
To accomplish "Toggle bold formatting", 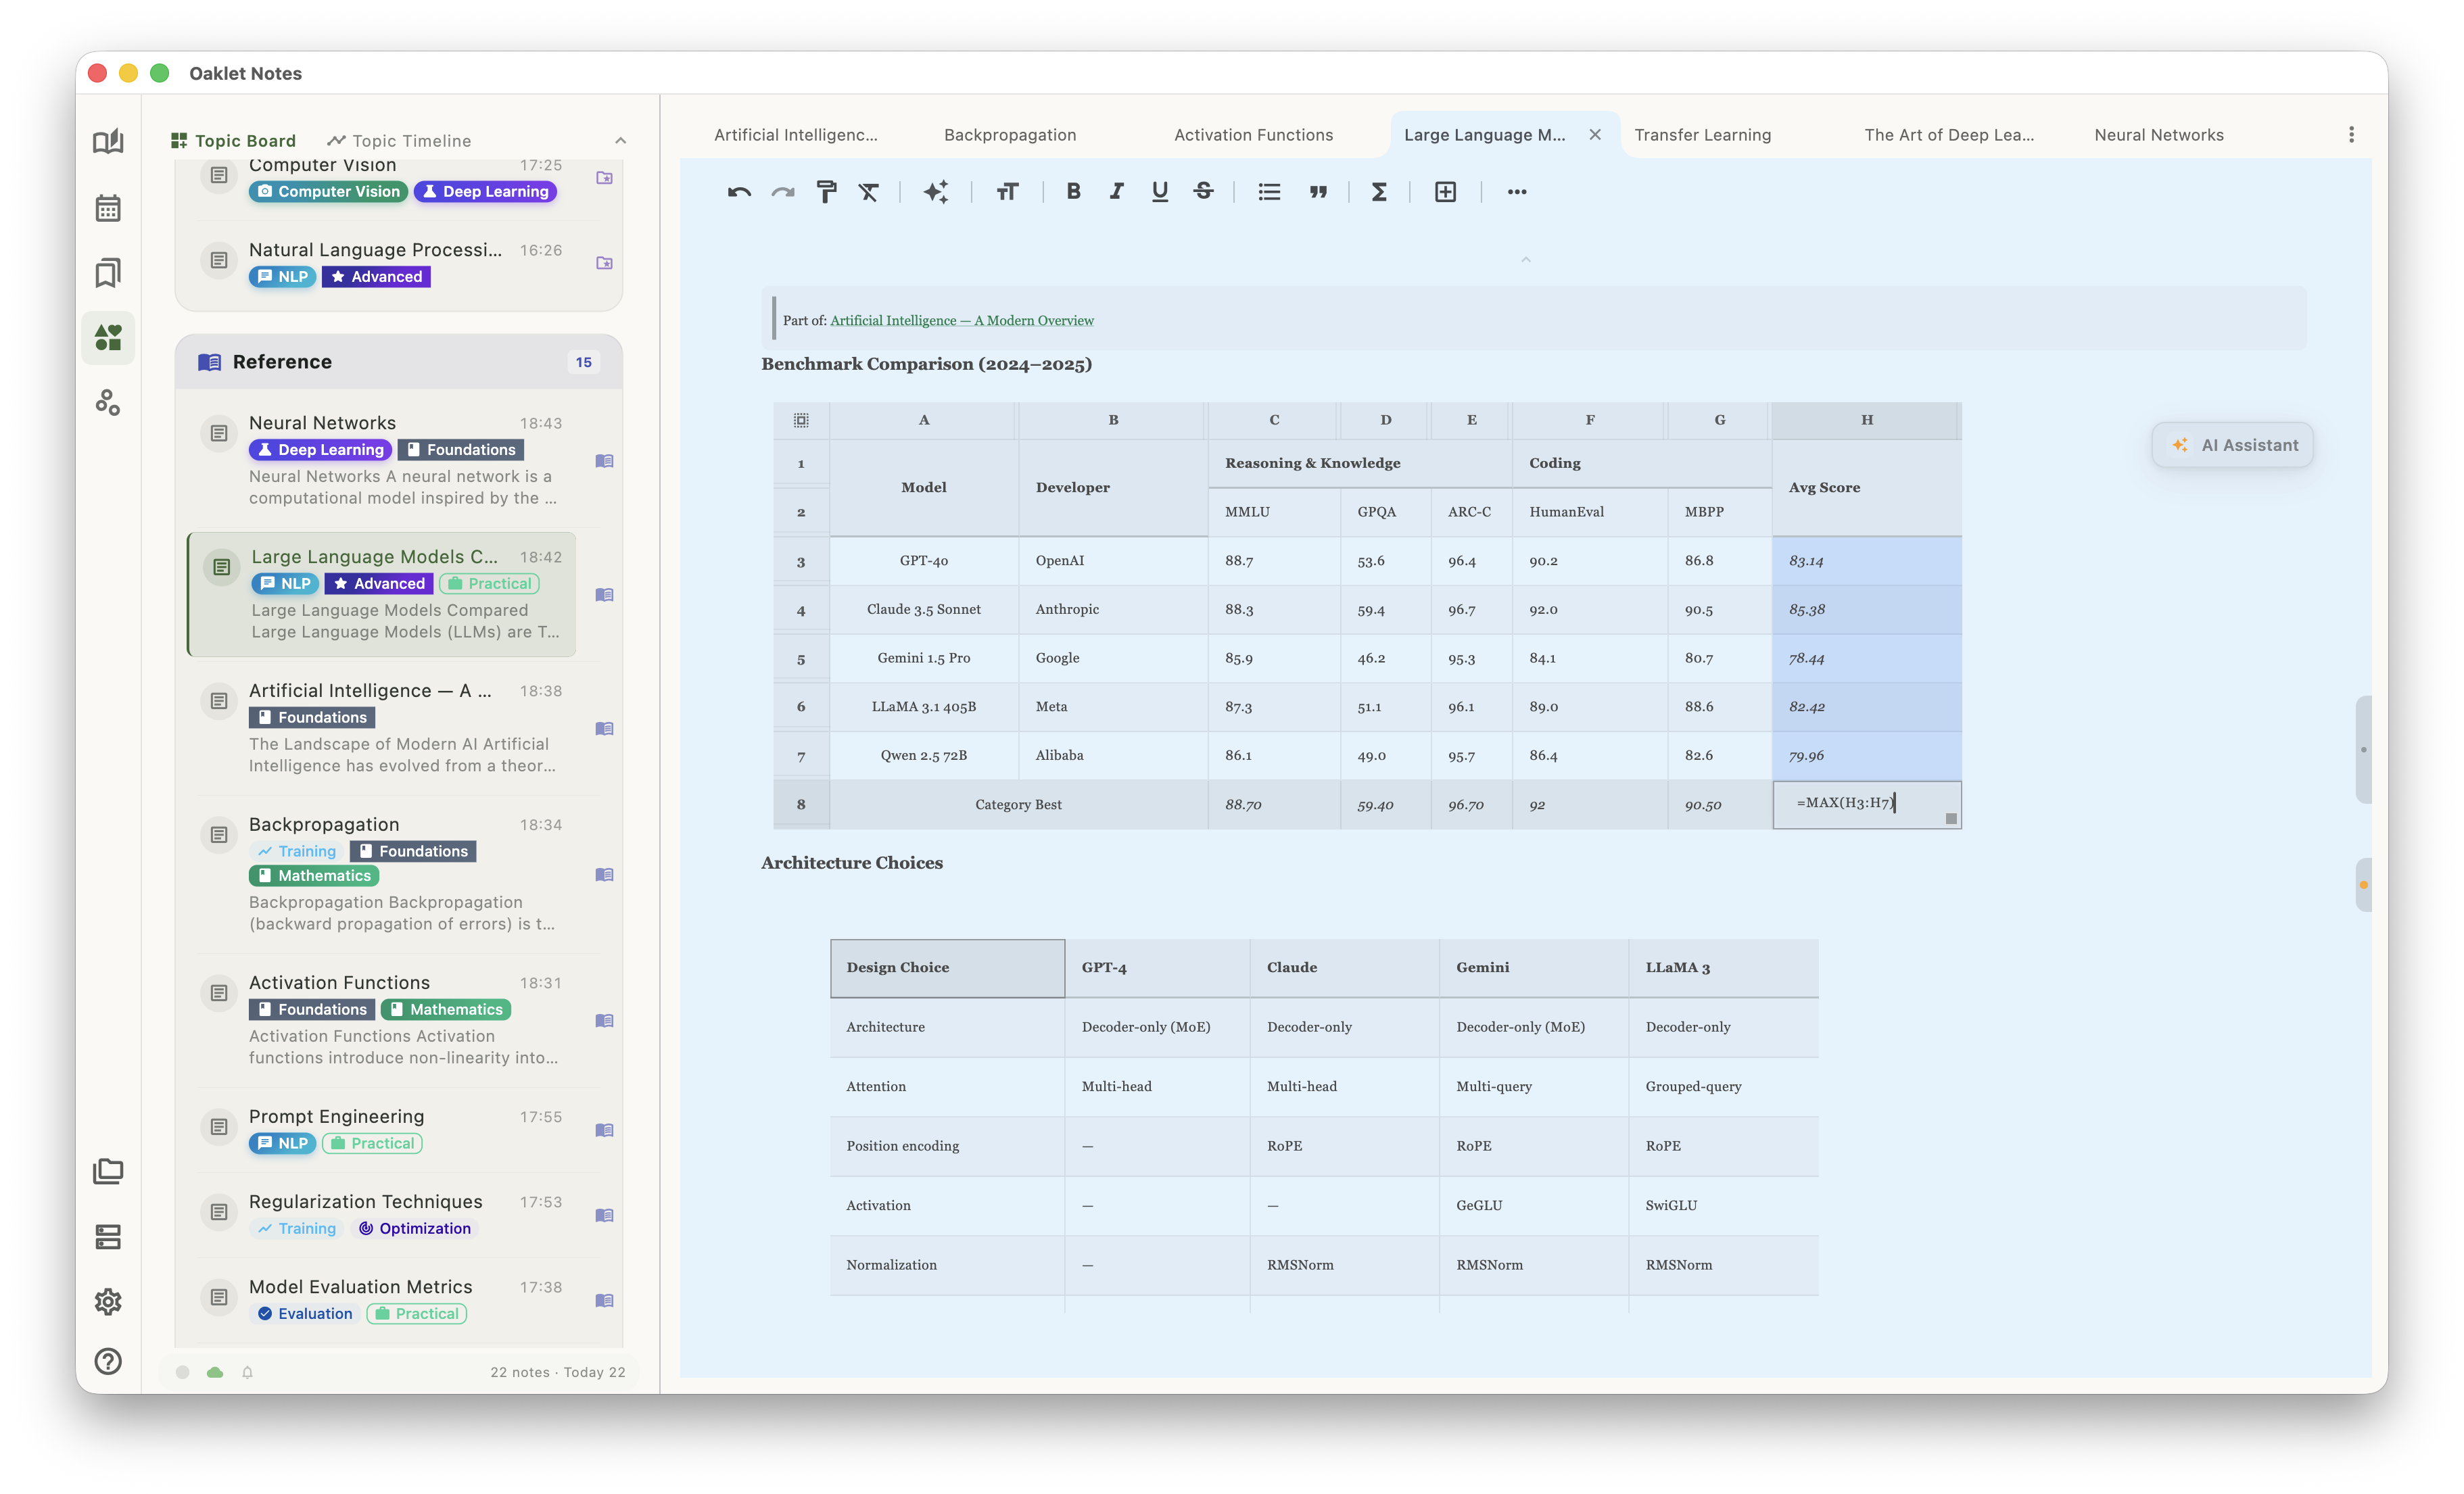I will [x=1073, y=191].
